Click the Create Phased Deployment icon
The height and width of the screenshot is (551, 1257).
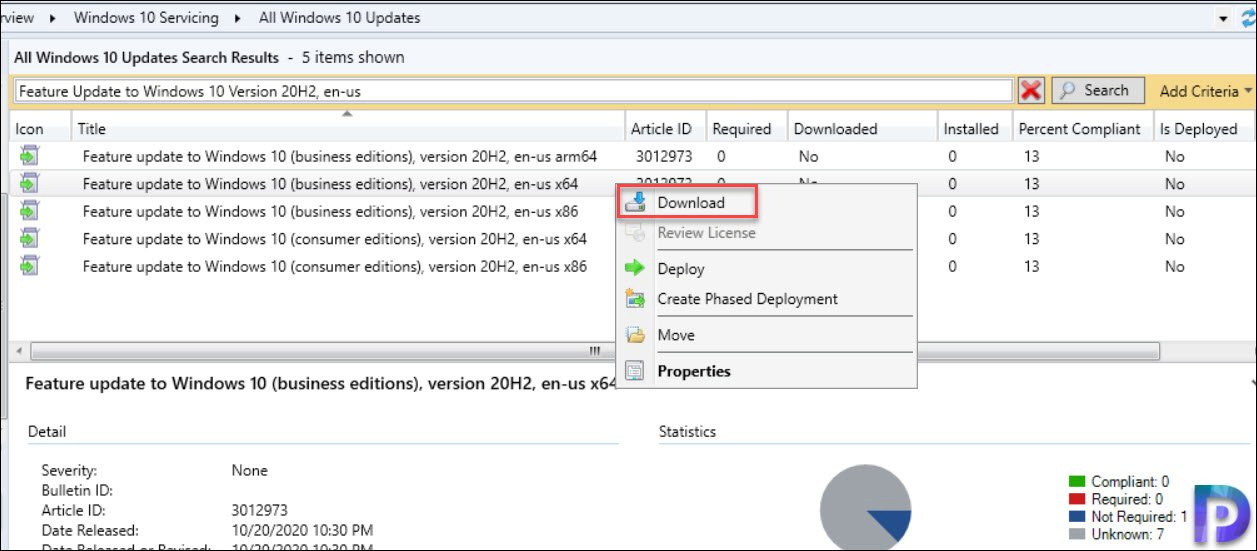[634, 298]
